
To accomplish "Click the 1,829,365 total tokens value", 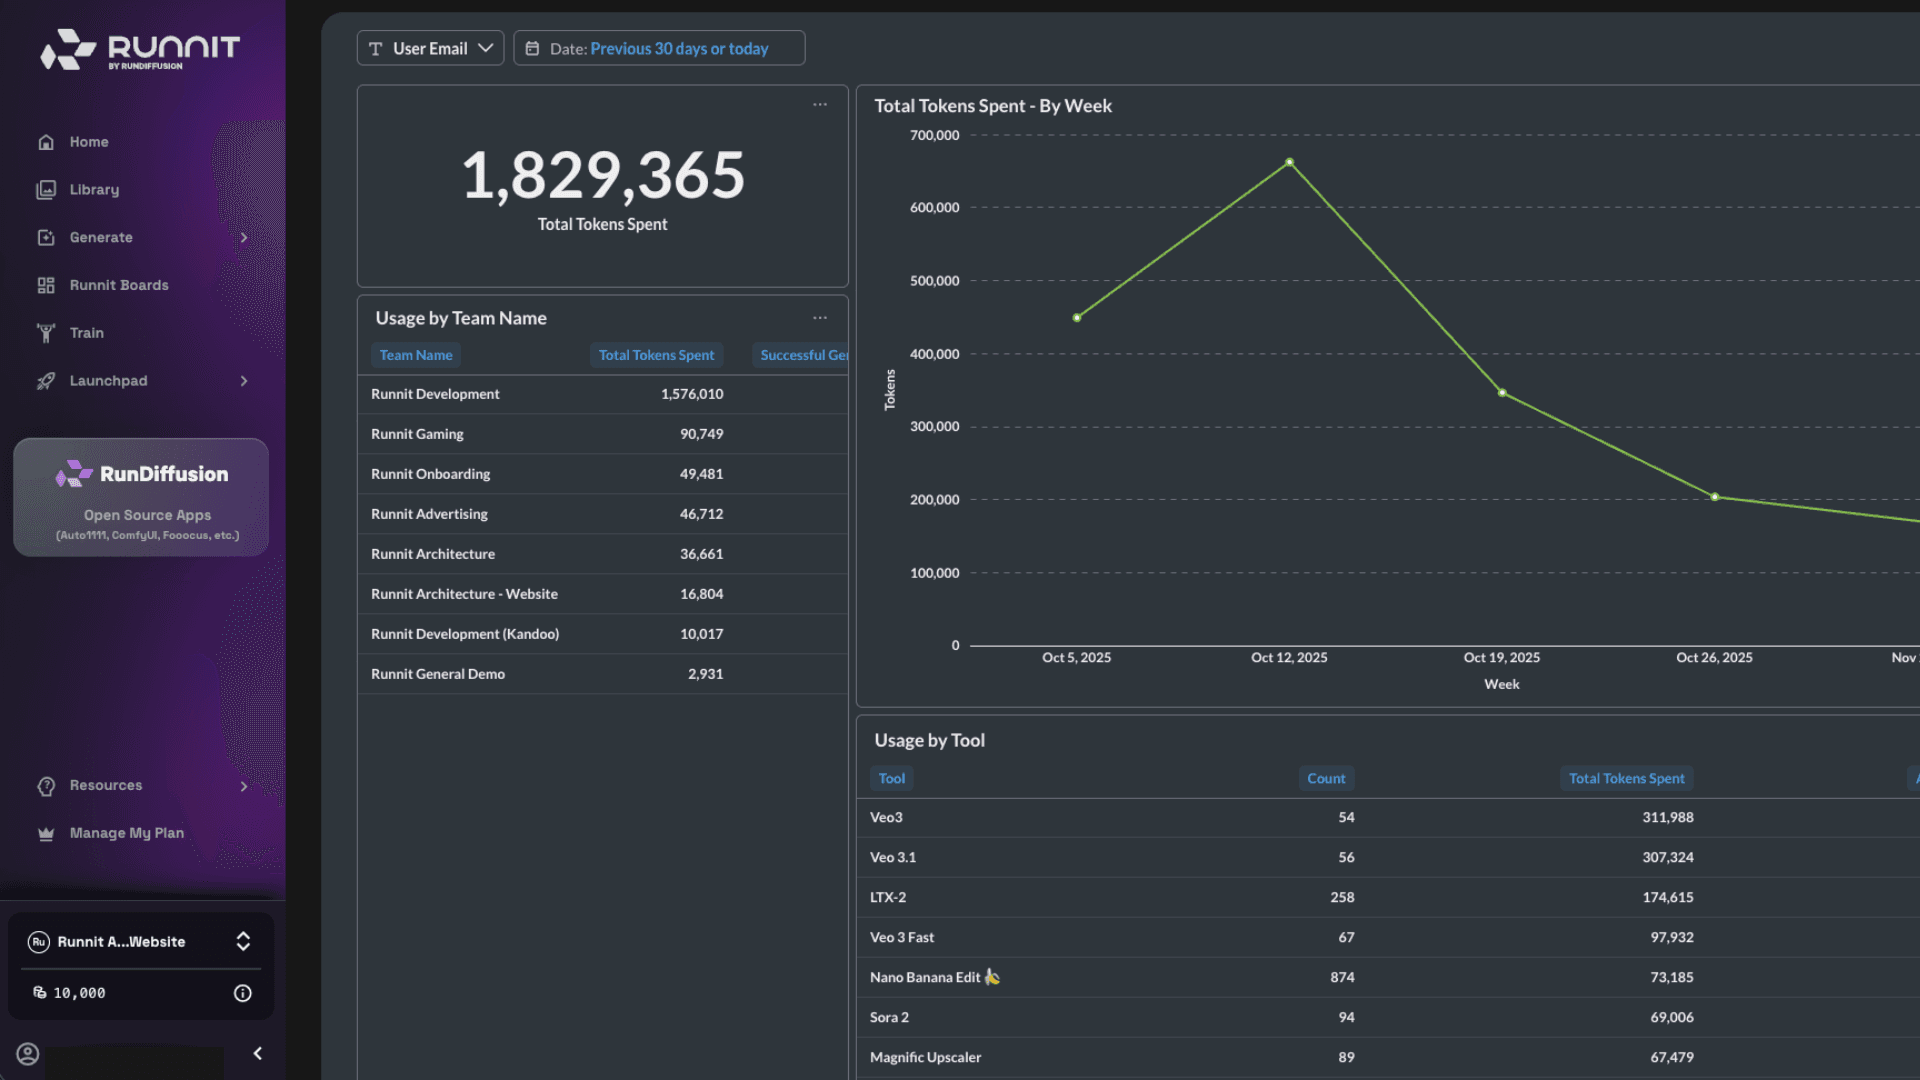I will point(603,176).
